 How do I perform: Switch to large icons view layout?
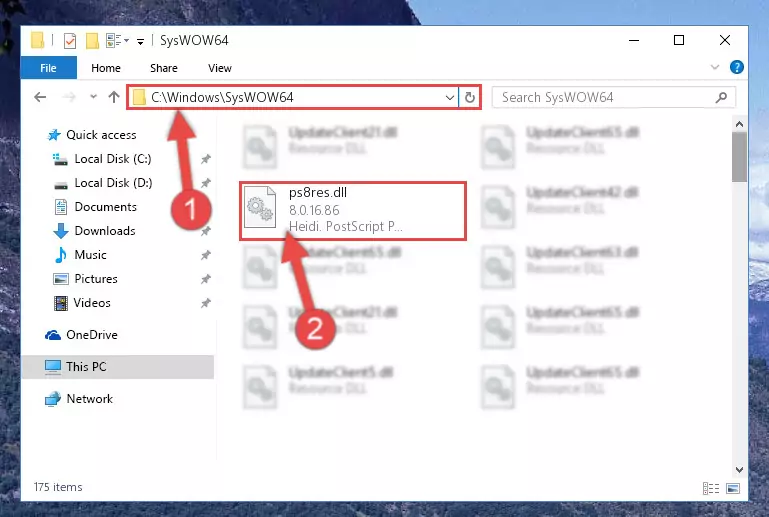coord(733,488)
